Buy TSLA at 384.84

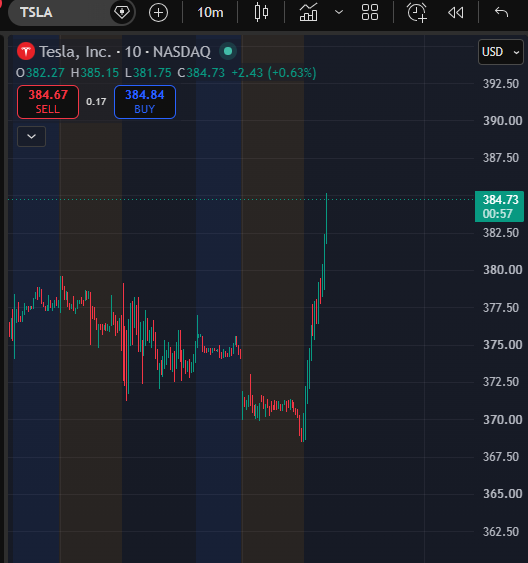click(x=145, y=102)
